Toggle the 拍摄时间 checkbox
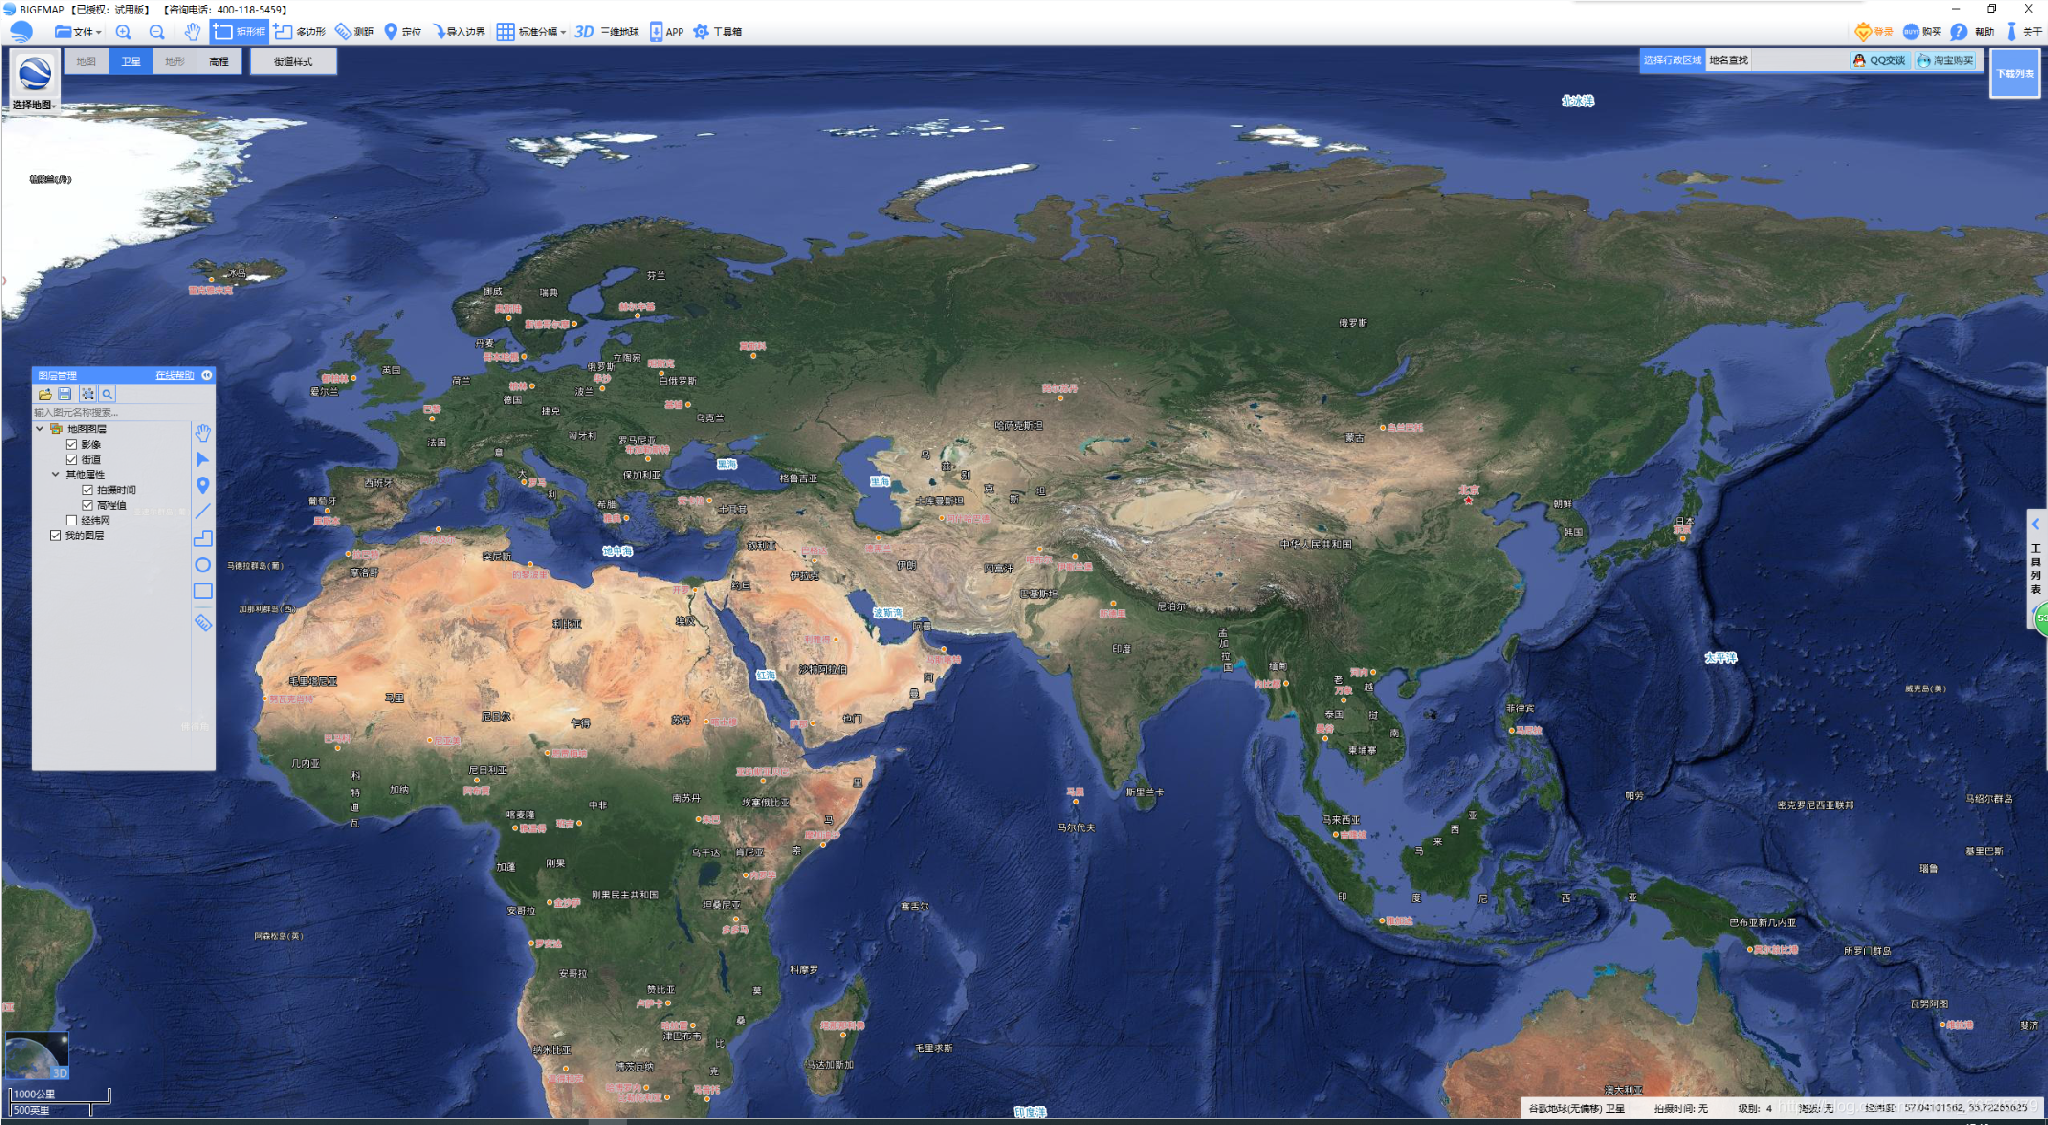The width and height of the screenshot is (2048, 1125). click(88, 490)
